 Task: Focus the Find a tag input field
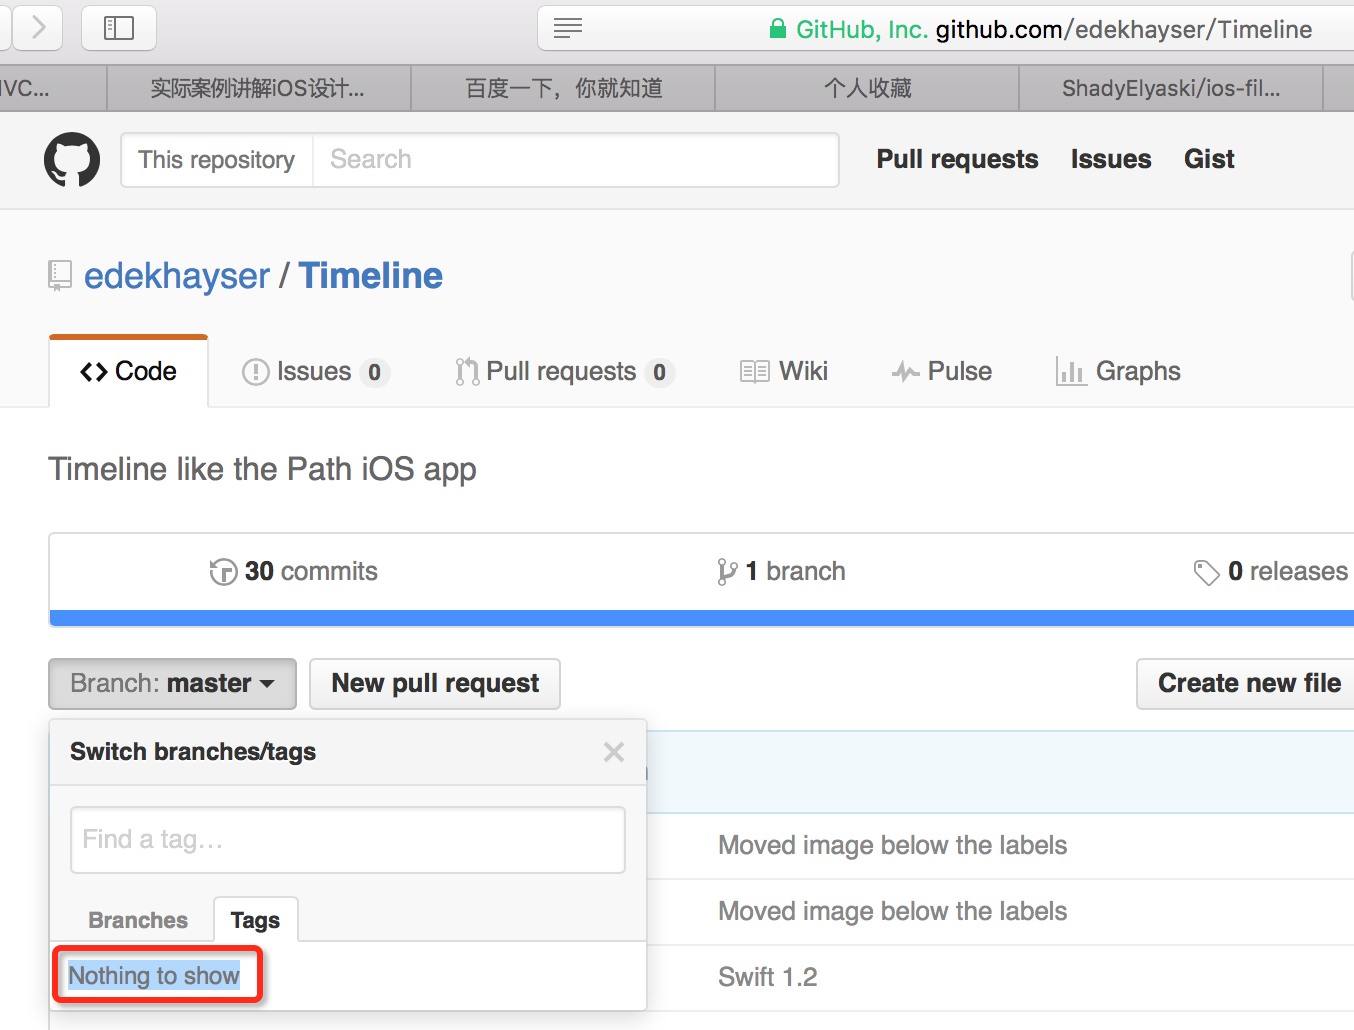point(348,840)
